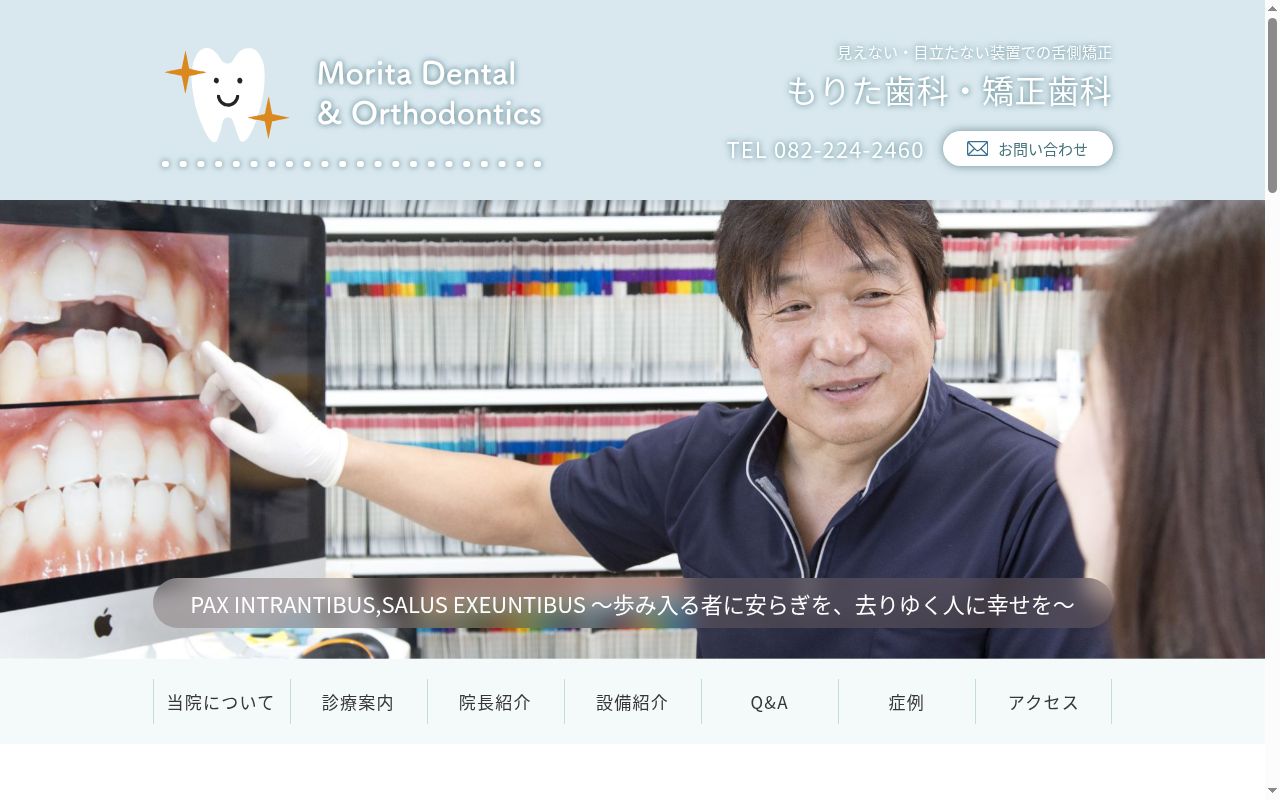The width and height of the screenshot is (1280, 800).
Task: Open the 設備紹介 menu item
Action: (632, 702)
